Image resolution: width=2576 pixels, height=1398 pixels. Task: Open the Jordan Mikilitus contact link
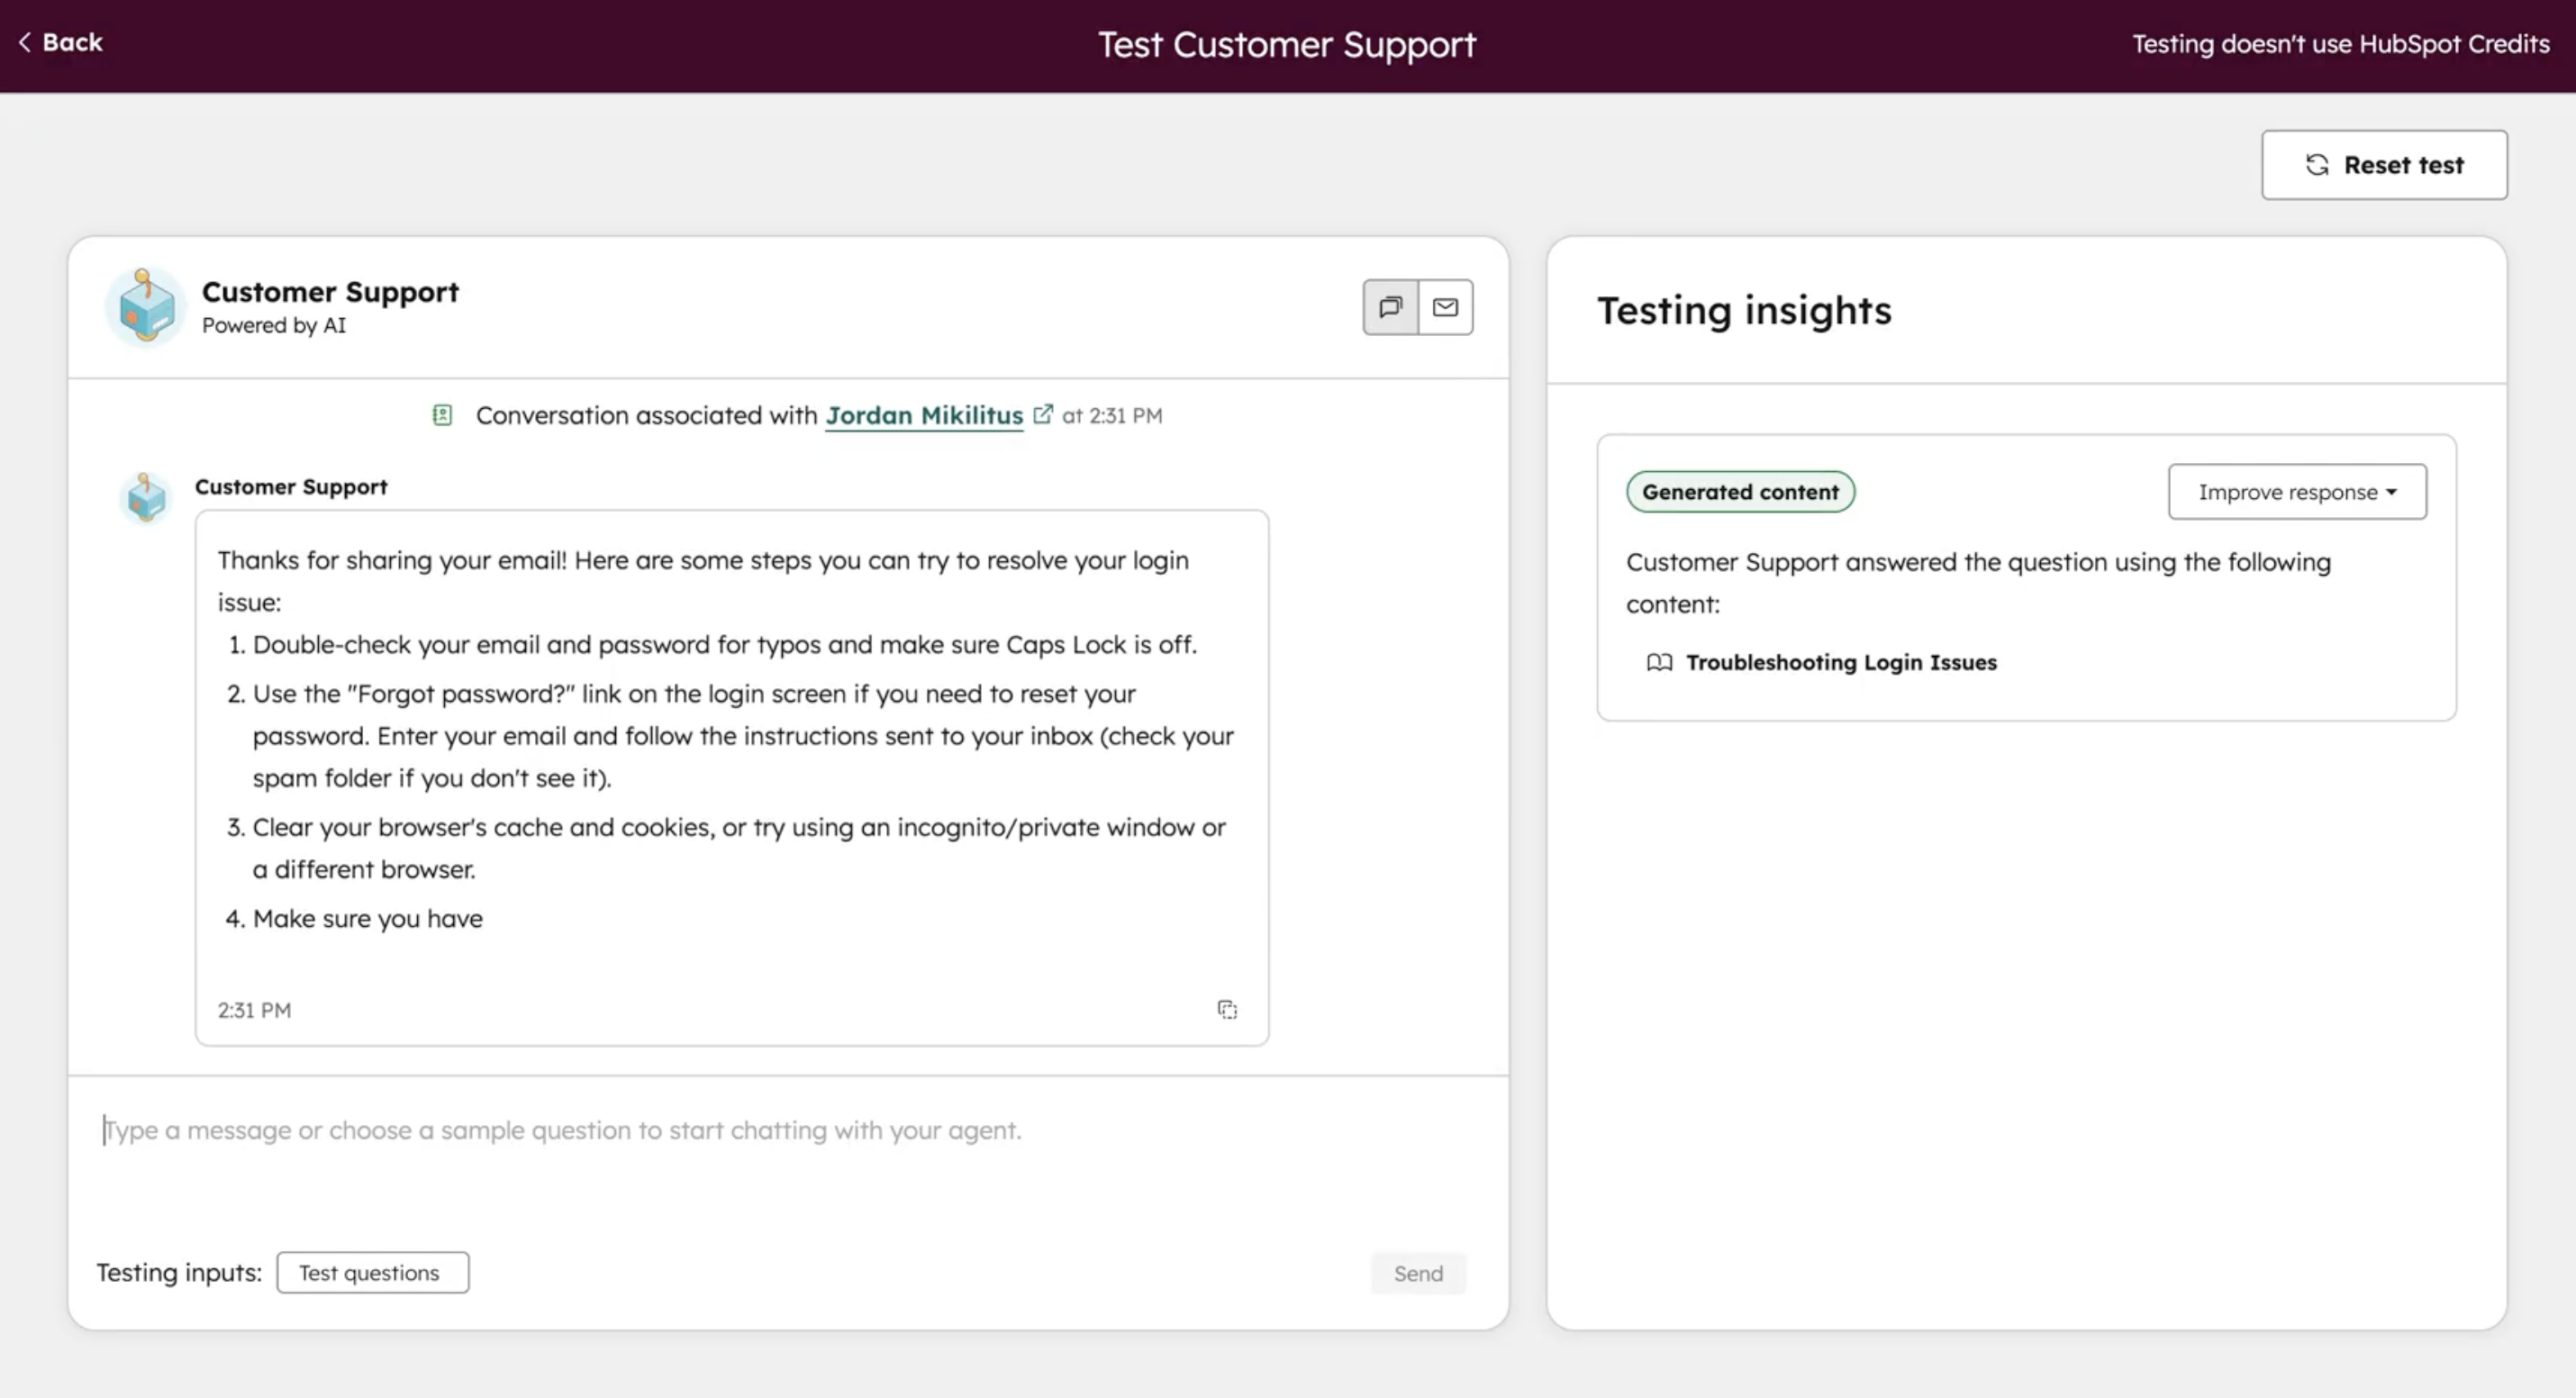coord(924,415)
